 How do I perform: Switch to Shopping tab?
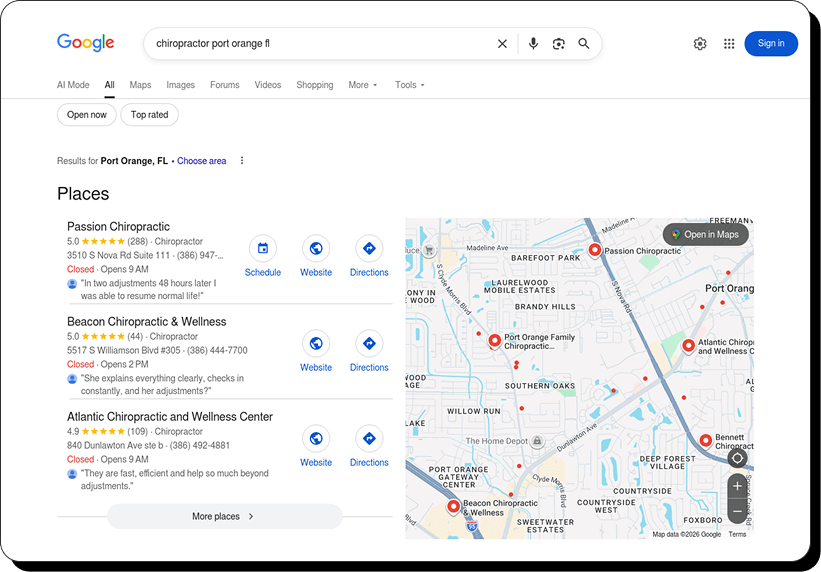tap(315, 85)
